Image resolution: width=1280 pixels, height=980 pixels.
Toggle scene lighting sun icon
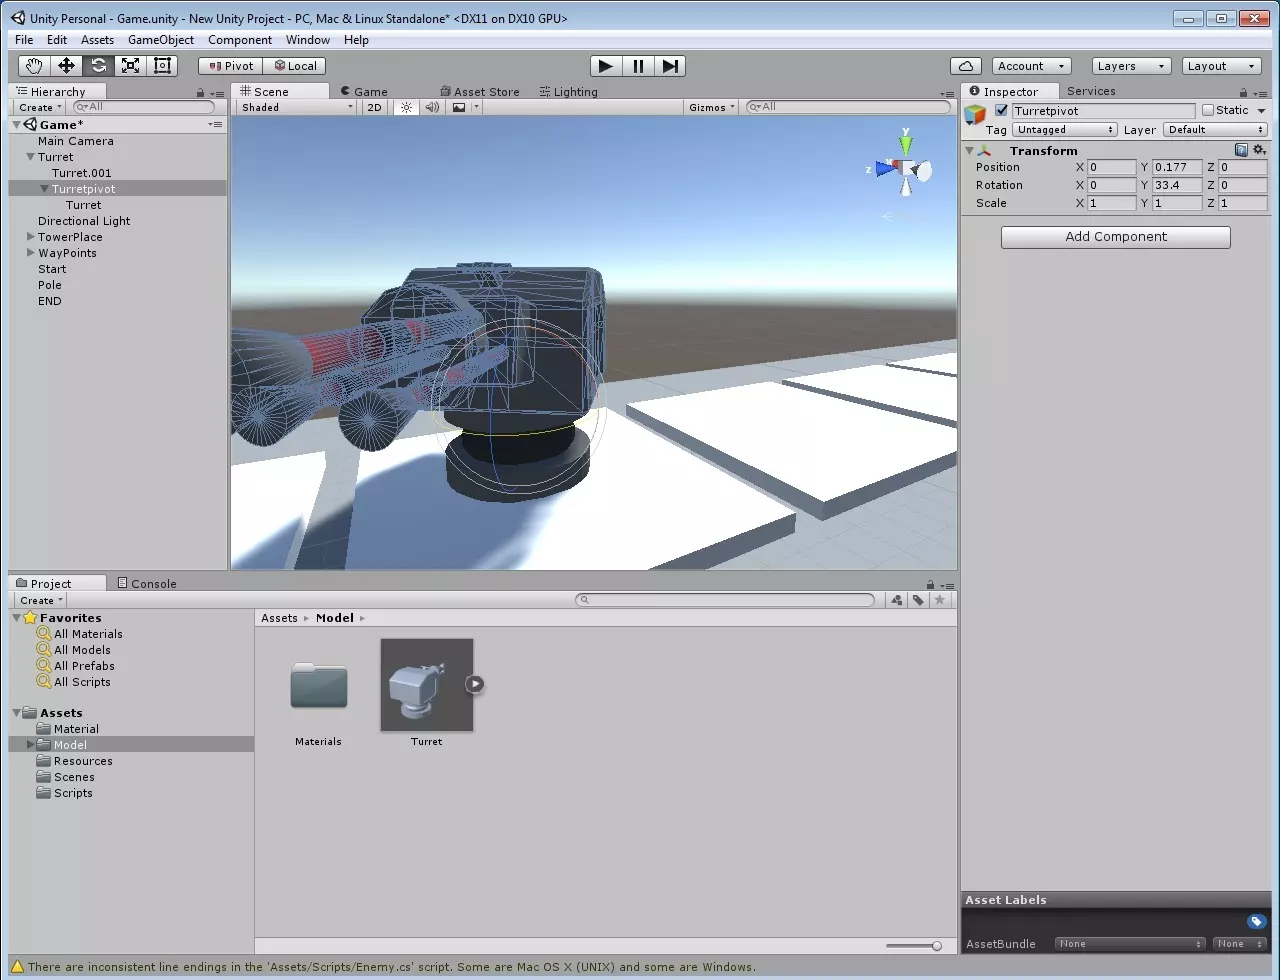pos(406,107)
